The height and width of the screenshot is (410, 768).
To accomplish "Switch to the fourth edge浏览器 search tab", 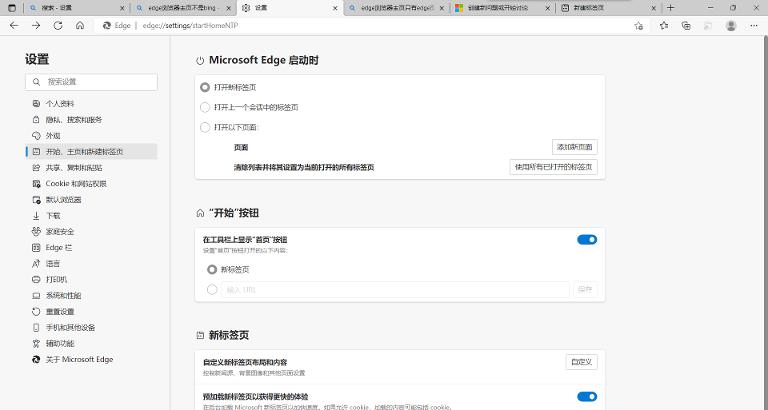I will tap(396, 8).
